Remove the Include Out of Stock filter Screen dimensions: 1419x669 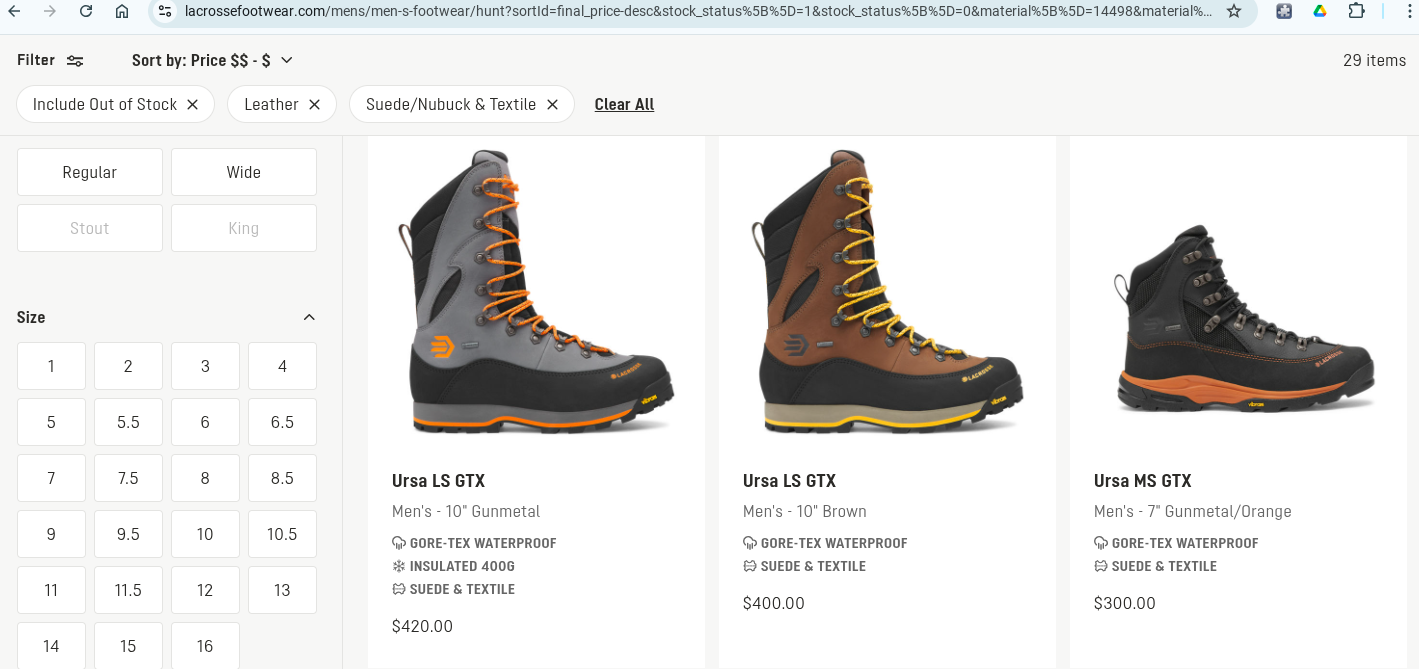point(193,104)
